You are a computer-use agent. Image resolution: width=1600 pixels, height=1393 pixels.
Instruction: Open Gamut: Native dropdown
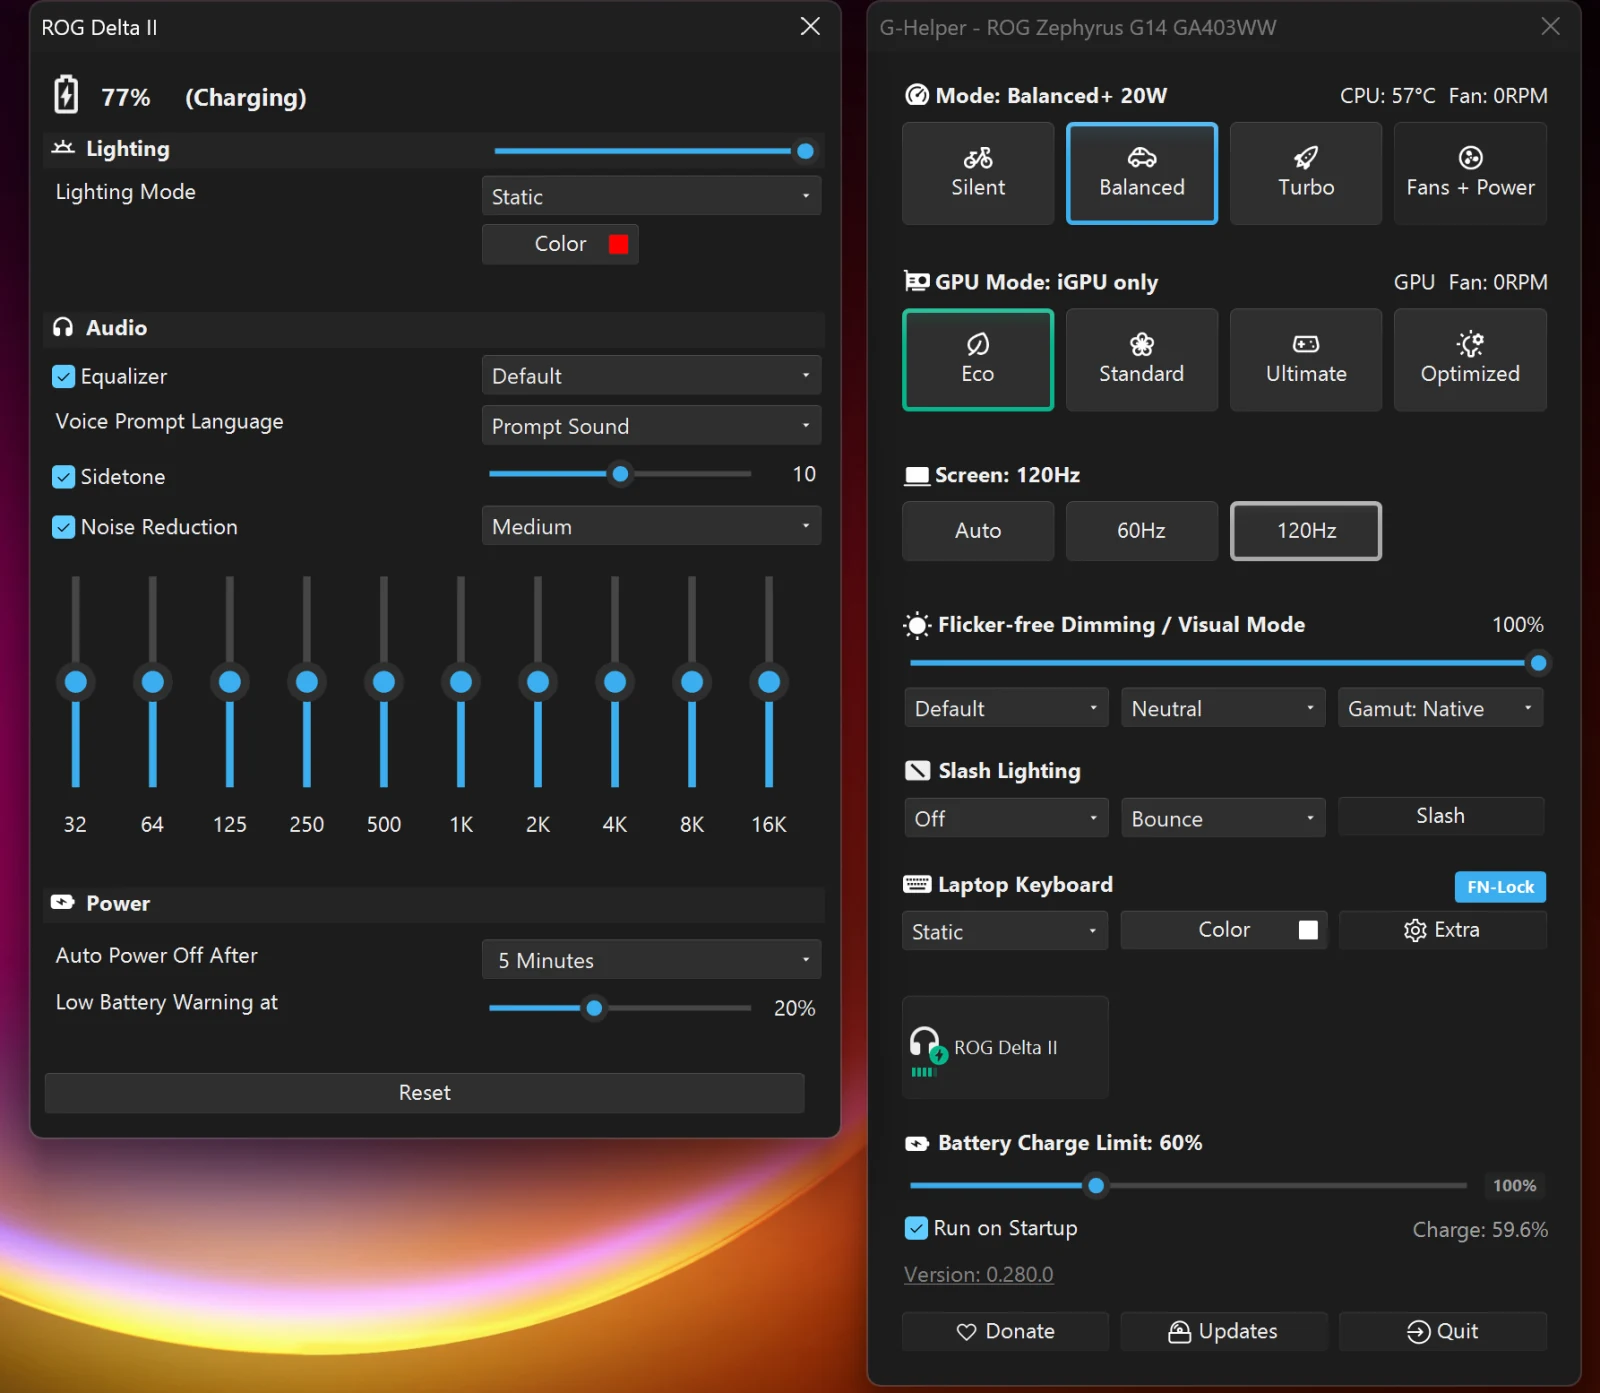(x=1440, y=708)
